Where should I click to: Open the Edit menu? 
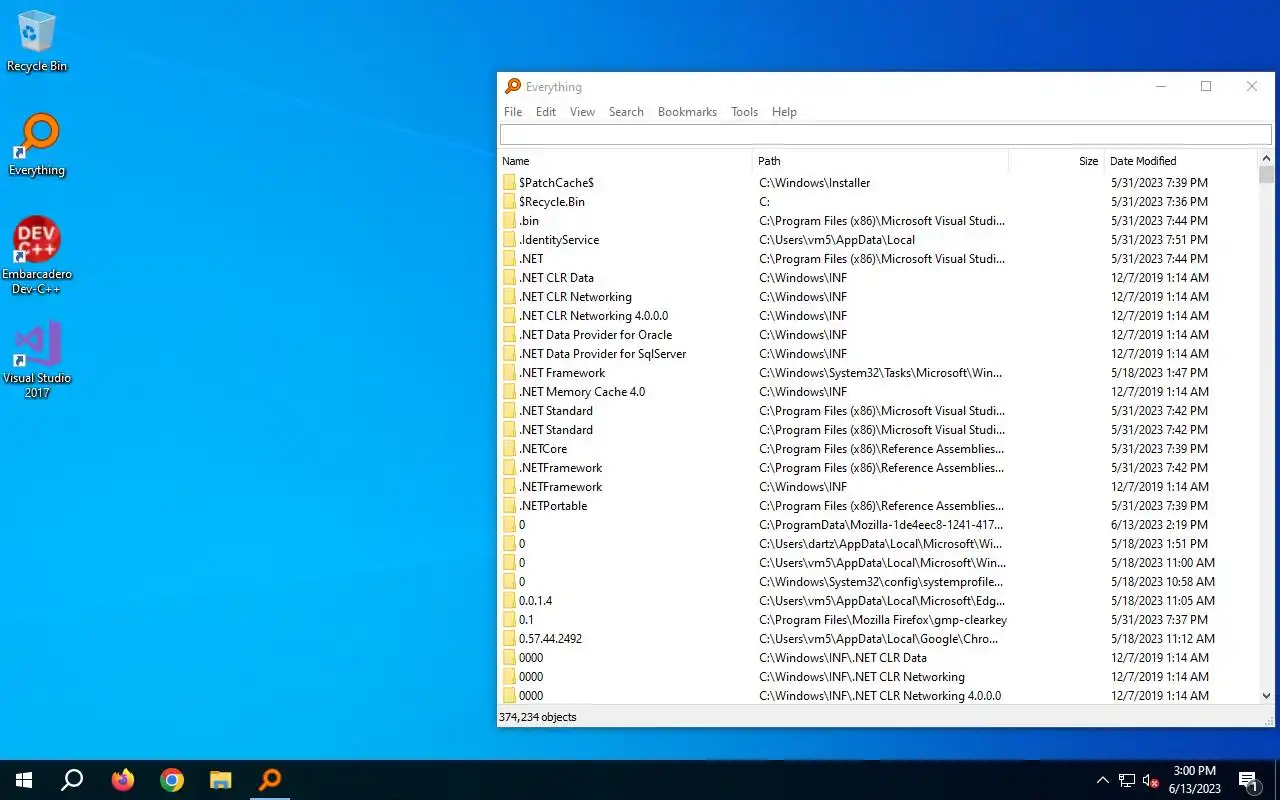[546, 112]
